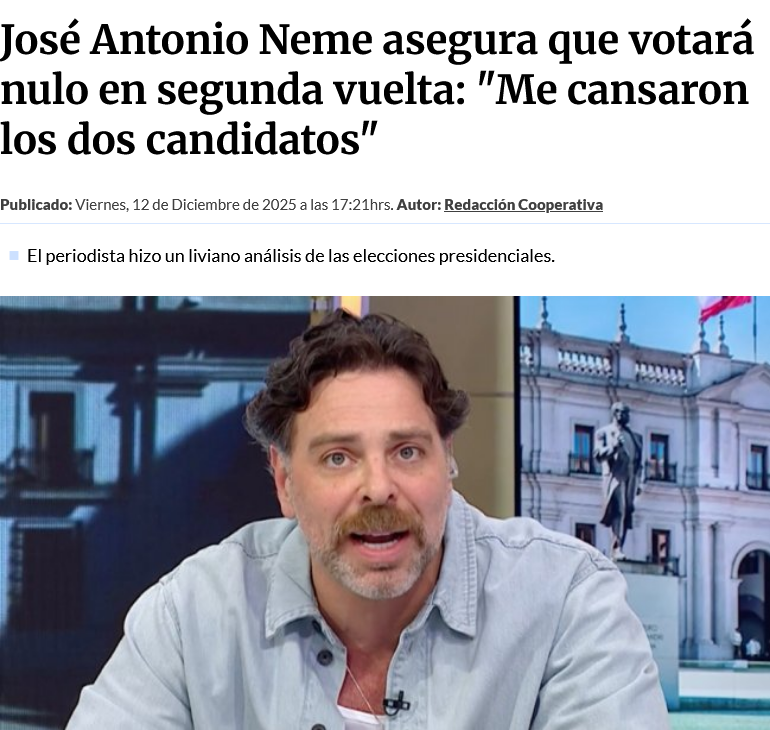
Task: Click the earpiece in the journalist's ear
Action: [x=452, y=472]
